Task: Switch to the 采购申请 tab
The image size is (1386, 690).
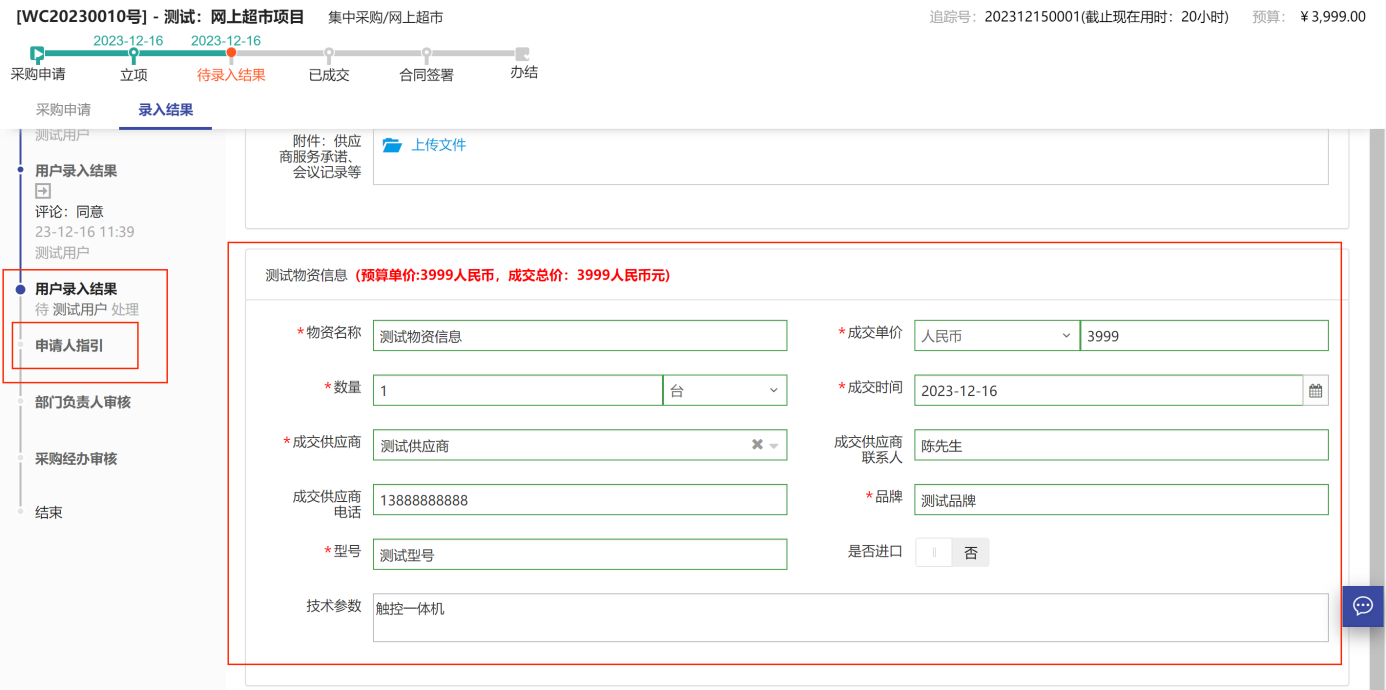Action: [x=63, y=110]
